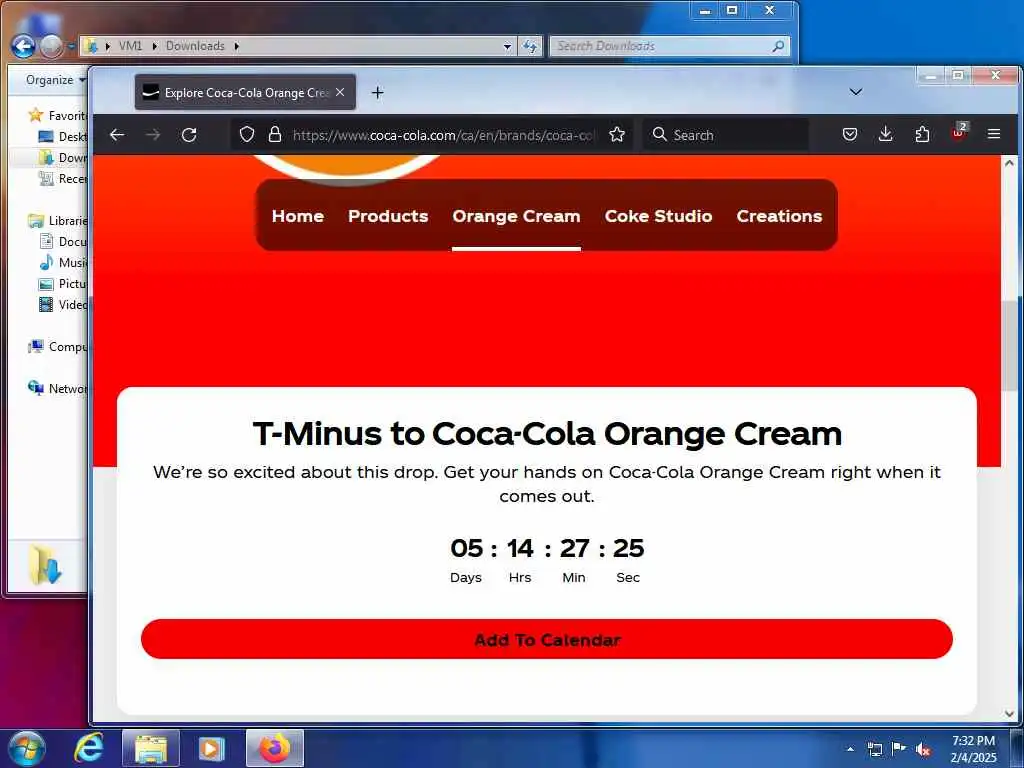The width and height of the screenshot is (1024, 768).
Task: Click the padlock site security icon
Action: 275,135
